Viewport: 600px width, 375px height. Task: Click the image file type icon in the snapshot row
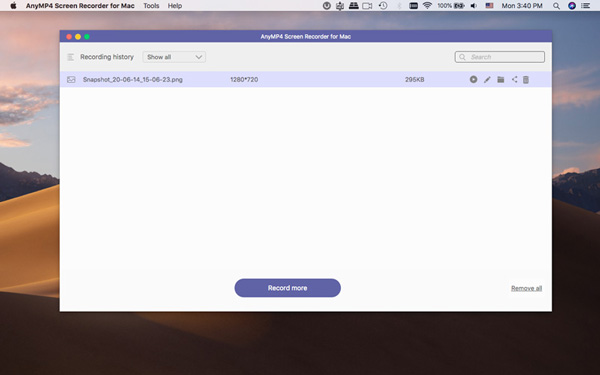tap(71, 80)
